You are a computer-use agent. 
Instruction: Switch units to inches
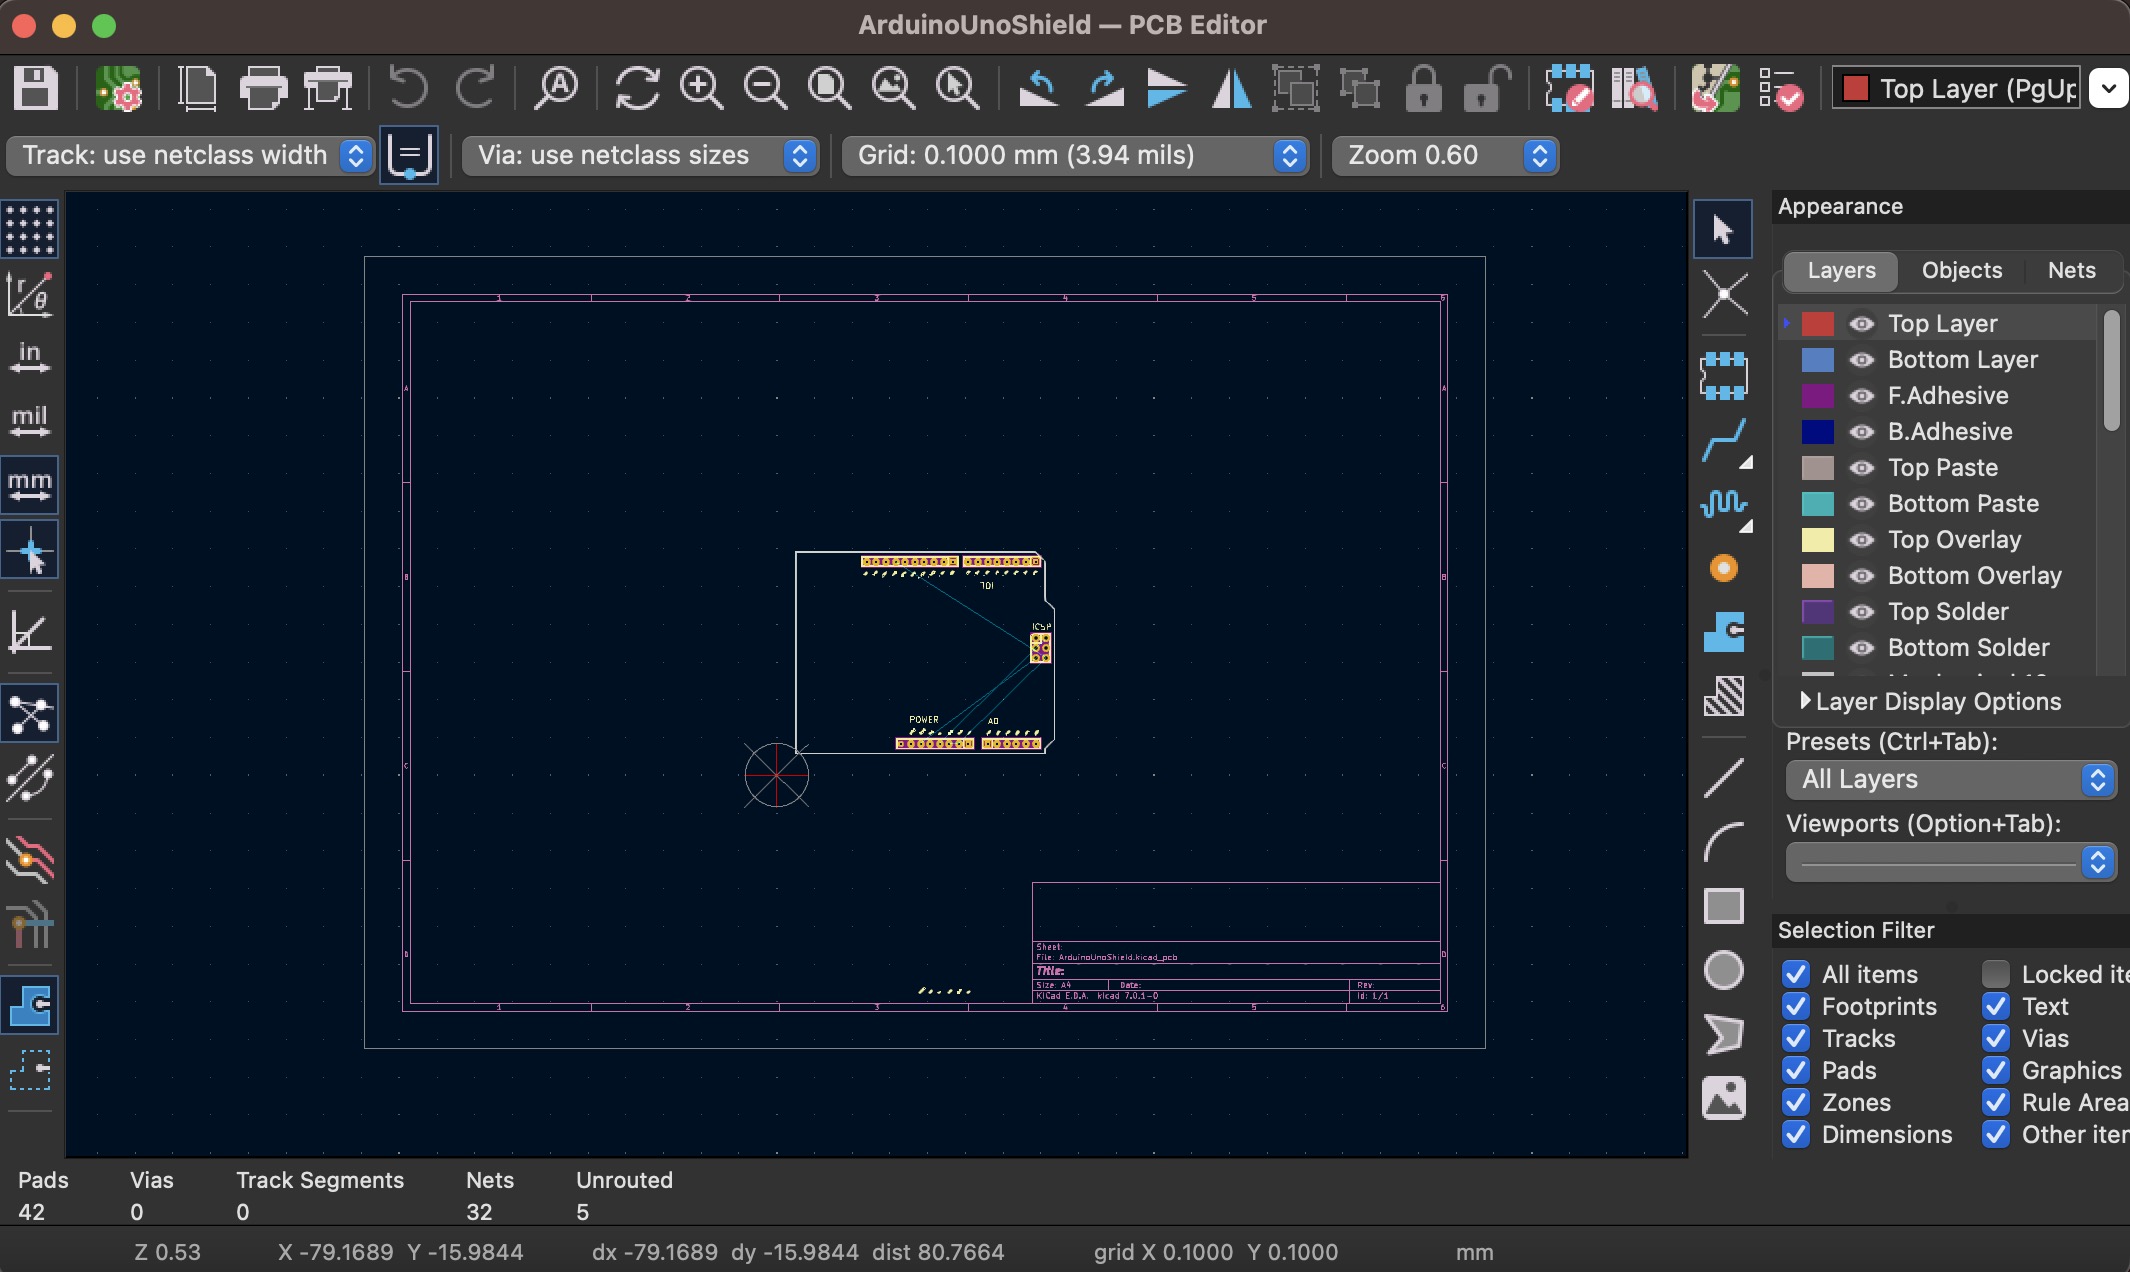click(x=30, y=357)
